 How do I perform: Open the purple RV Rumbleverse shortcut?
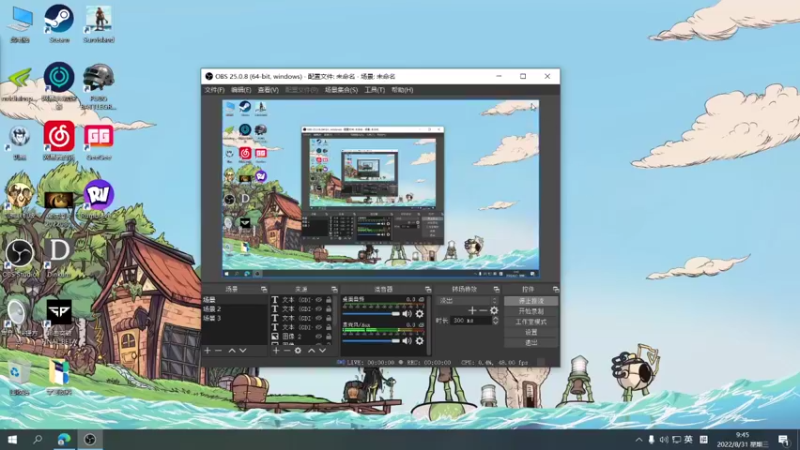[98, 199]
